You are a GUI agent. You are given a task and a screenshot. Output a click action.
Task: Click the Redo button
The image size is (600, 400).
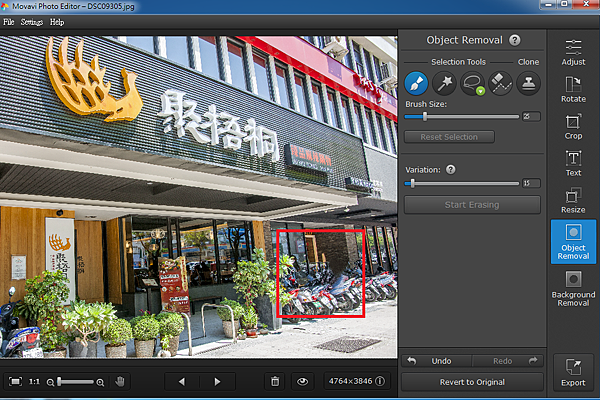click(x=508, y=361)
